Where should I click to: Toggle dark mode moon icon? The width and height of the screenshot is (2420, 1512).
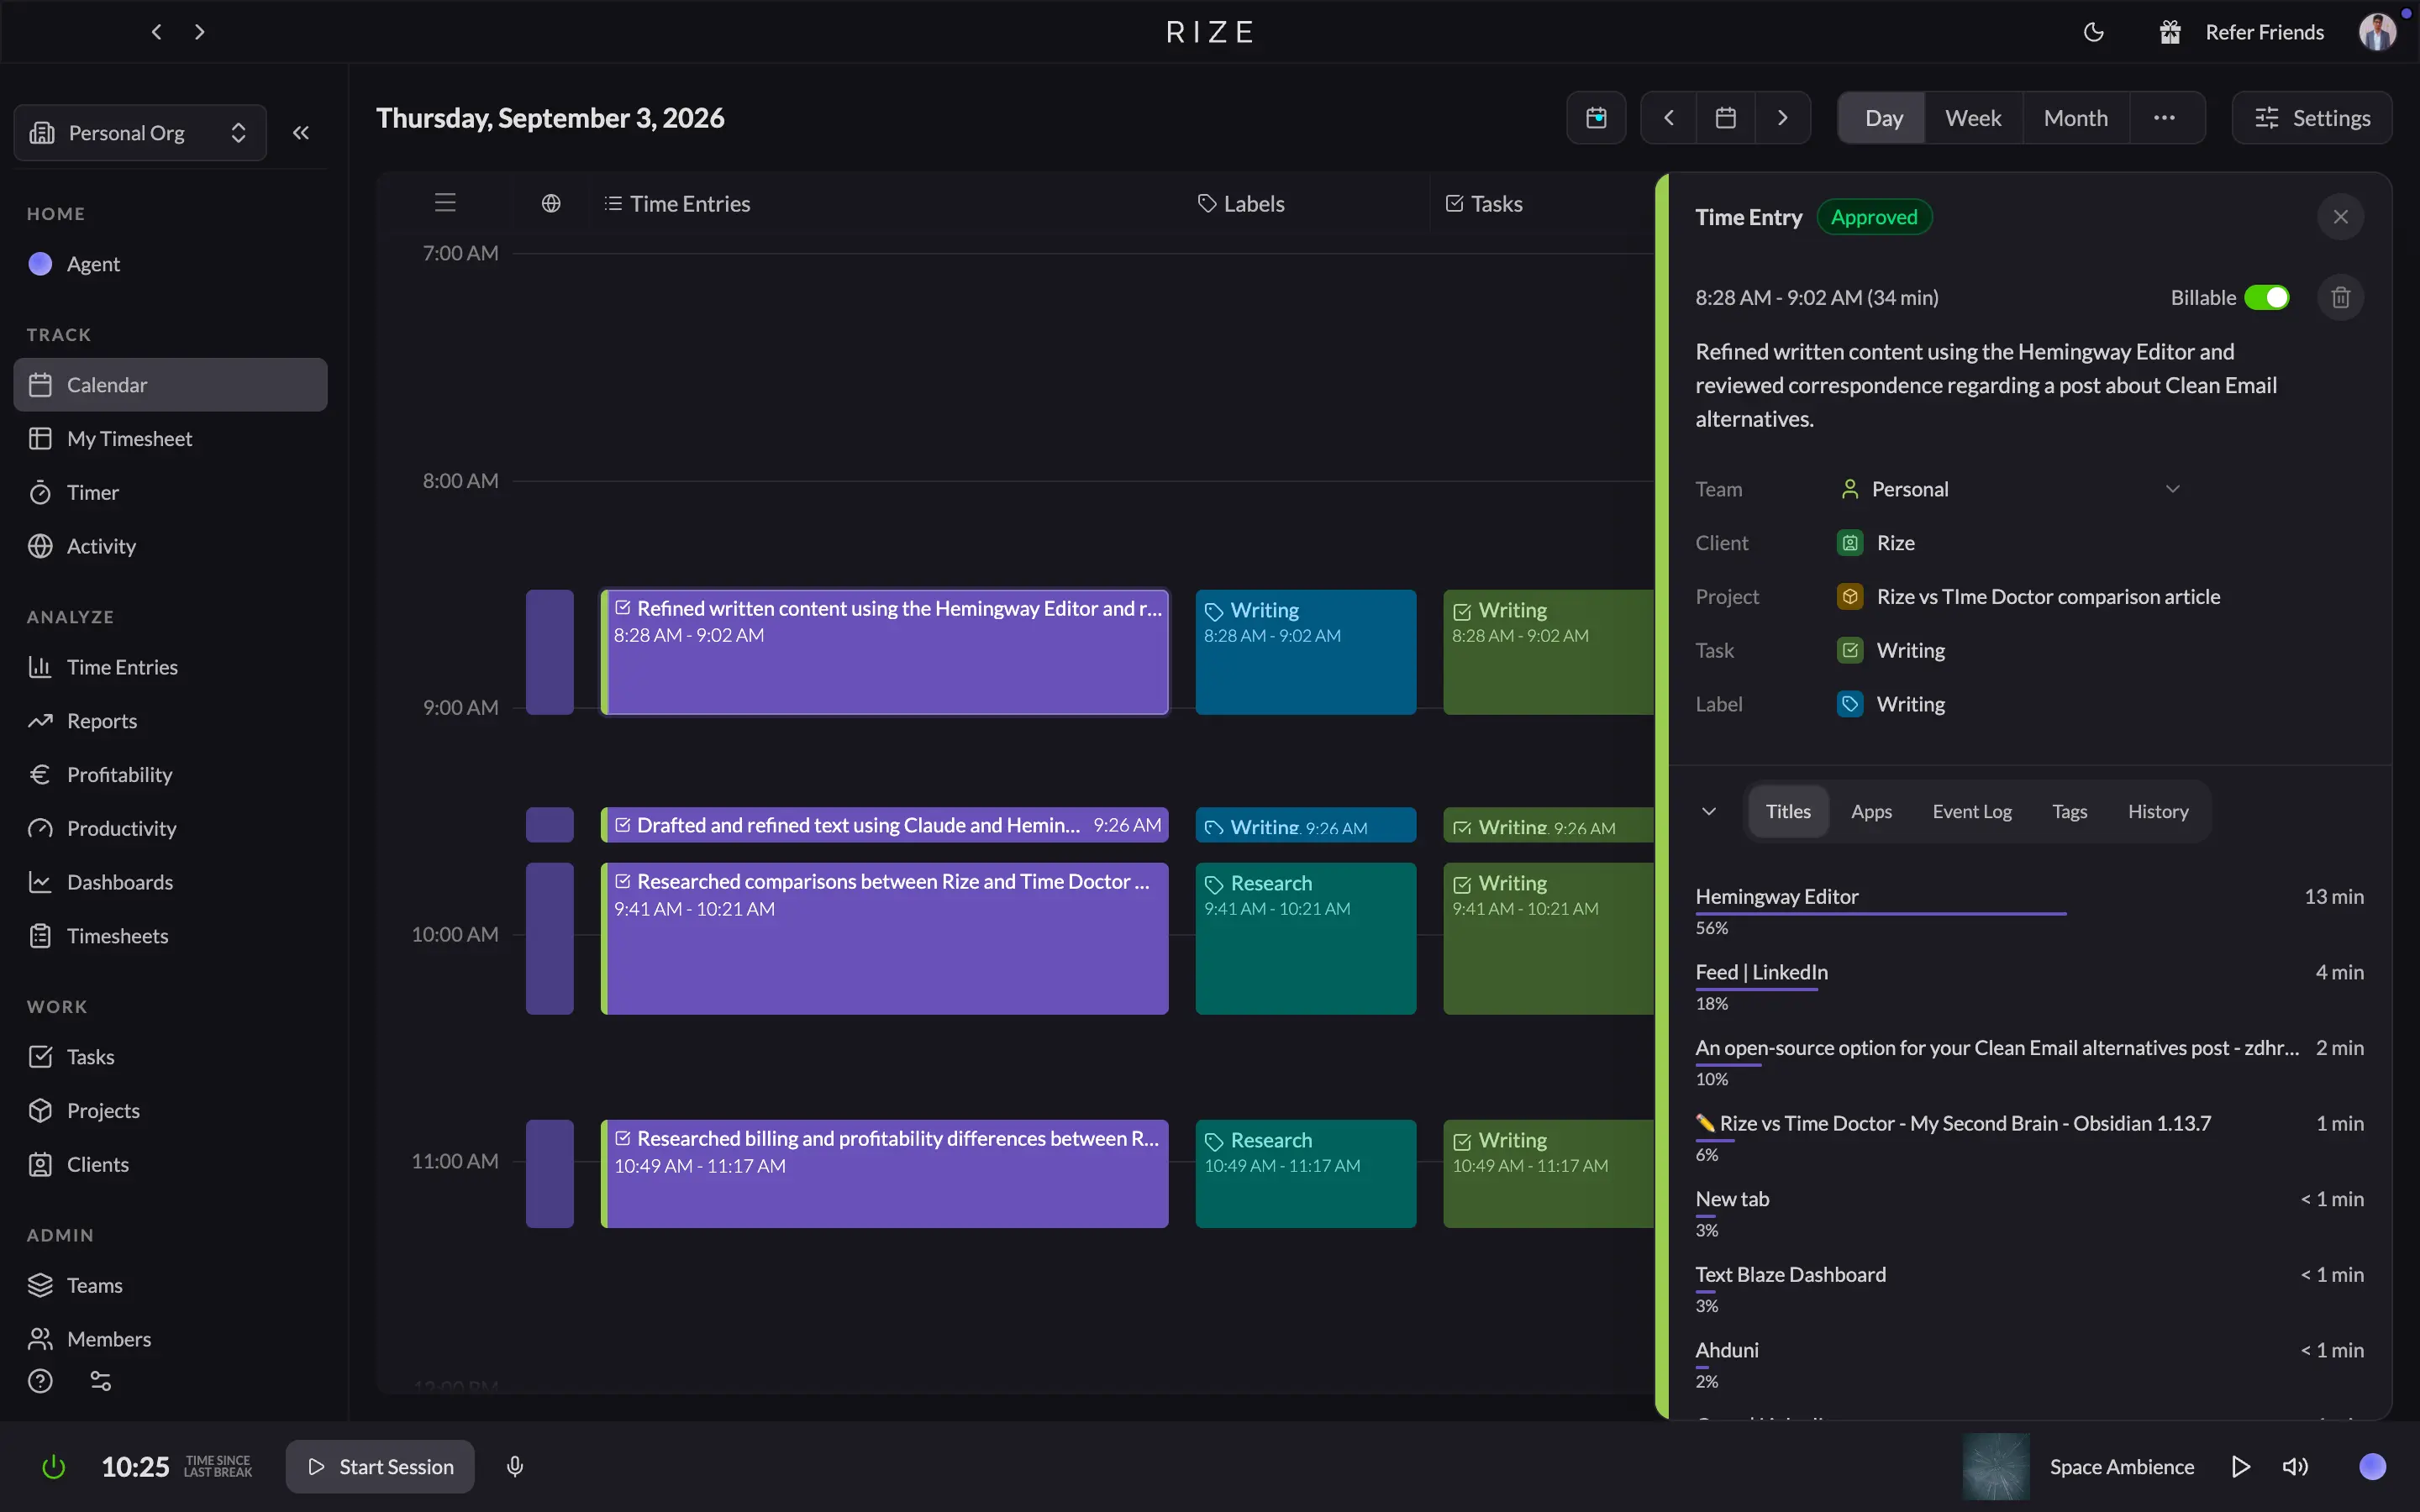[2093, 32]
